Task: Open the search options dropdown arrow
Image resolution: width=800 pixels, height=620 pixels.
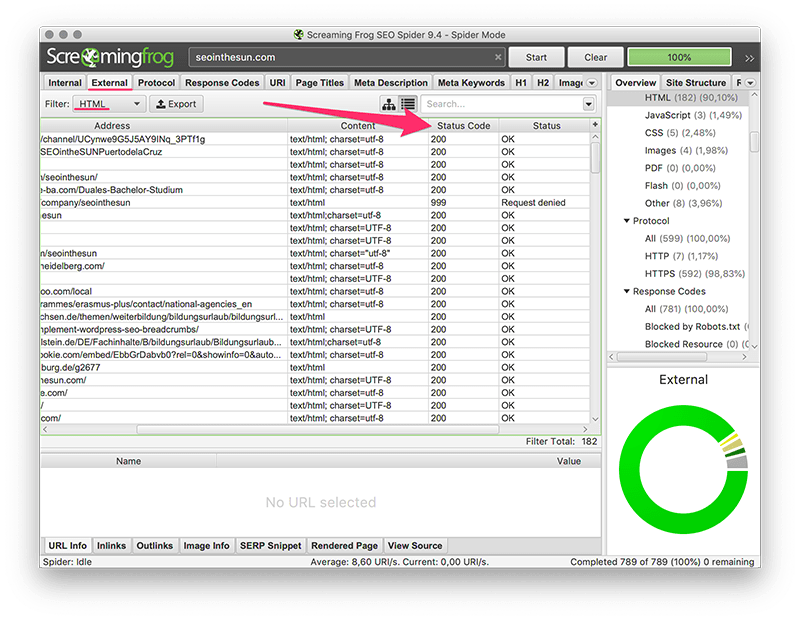Action: 589,104
